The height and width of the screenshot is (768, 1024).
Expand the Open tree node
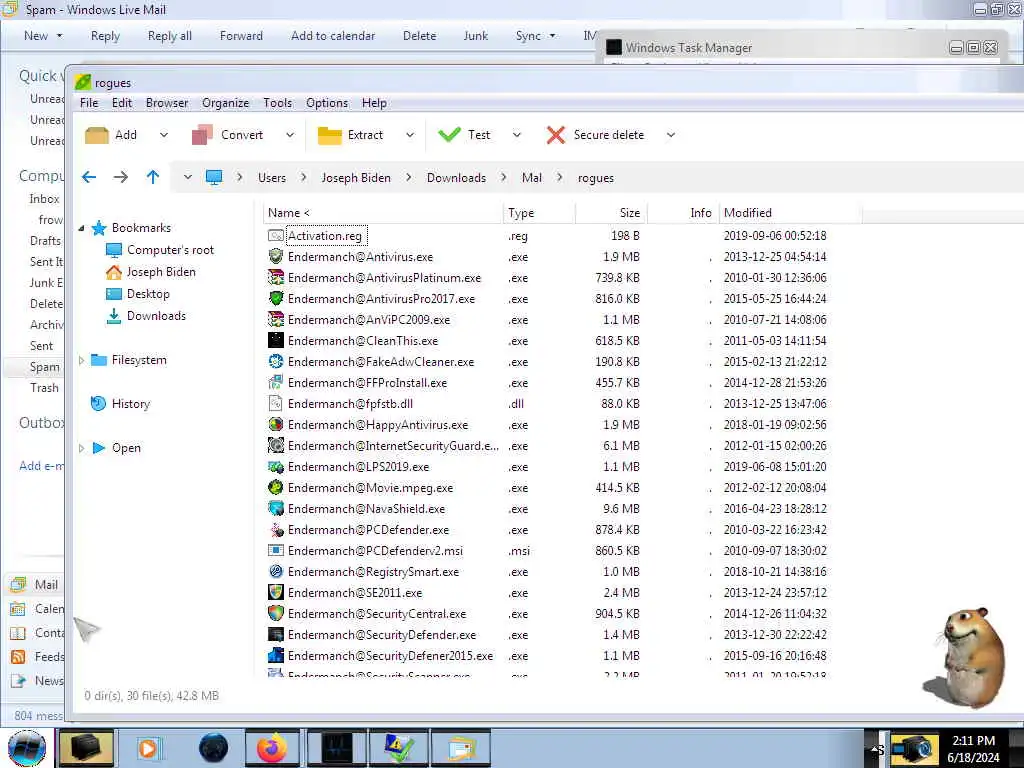click(82, 448)
